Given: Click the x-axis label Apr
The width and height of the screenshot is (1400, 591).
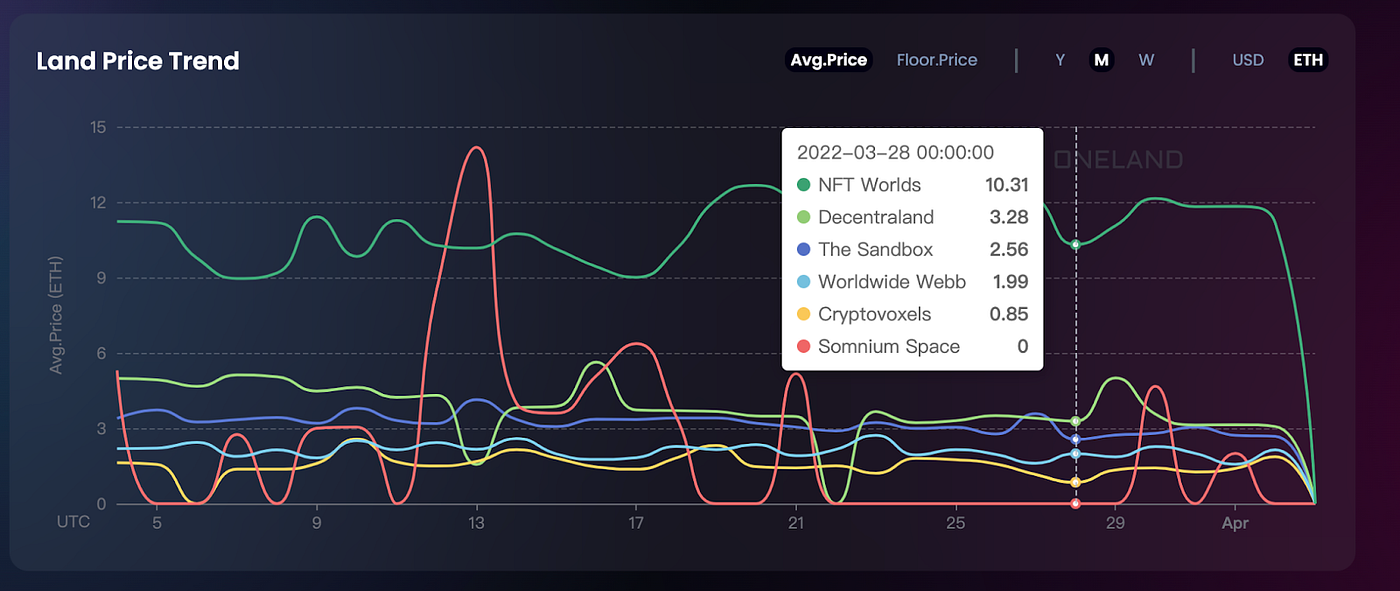Looking at the screenshot, I should pyautogui.click(x=1236, y=523).
